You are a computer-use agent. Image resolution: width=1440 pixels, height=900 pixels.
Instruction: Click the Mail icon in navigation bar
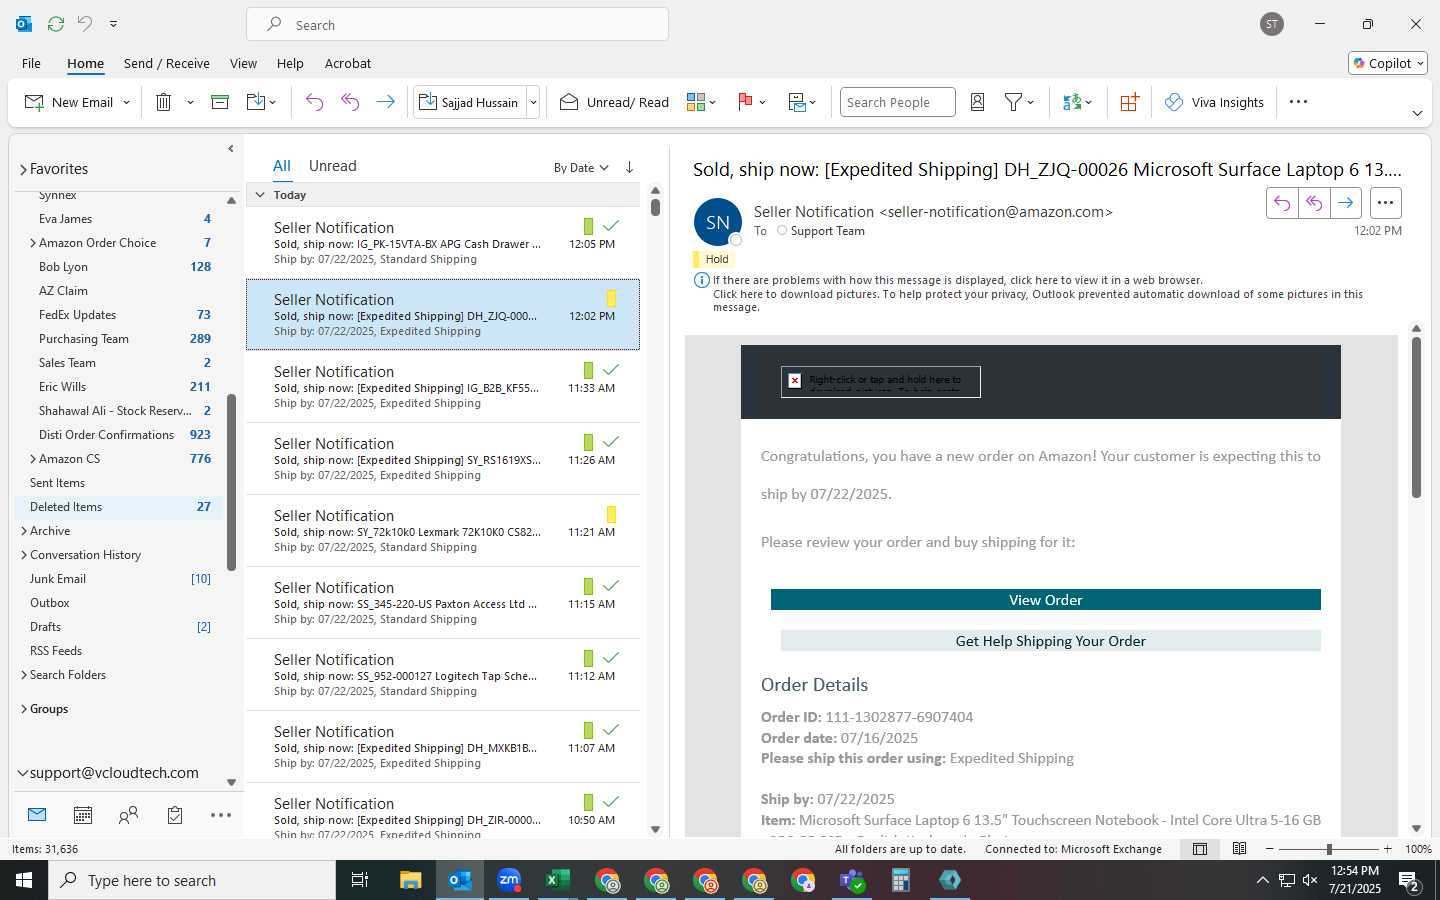click(x=37, y=815)
